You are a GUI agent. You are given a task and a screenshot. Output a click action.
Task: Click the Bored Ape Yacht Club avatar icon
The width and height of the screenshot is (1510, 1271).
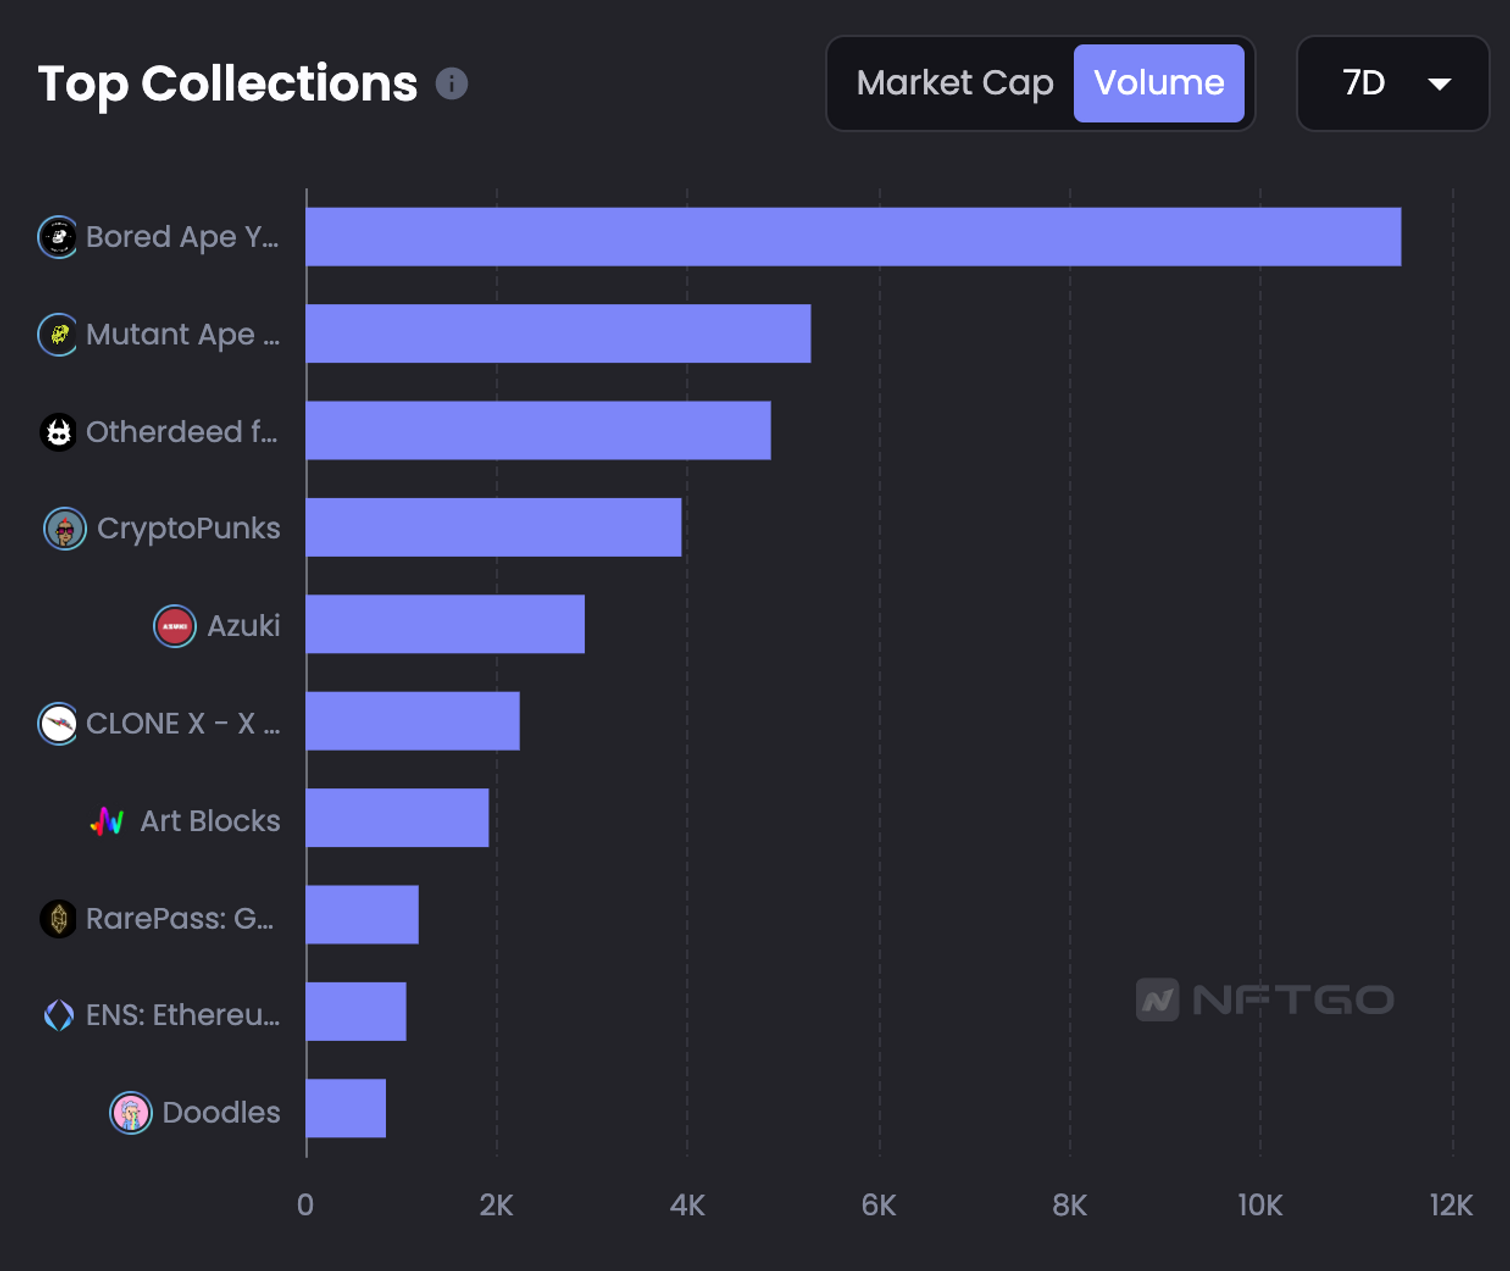(58, 237)
